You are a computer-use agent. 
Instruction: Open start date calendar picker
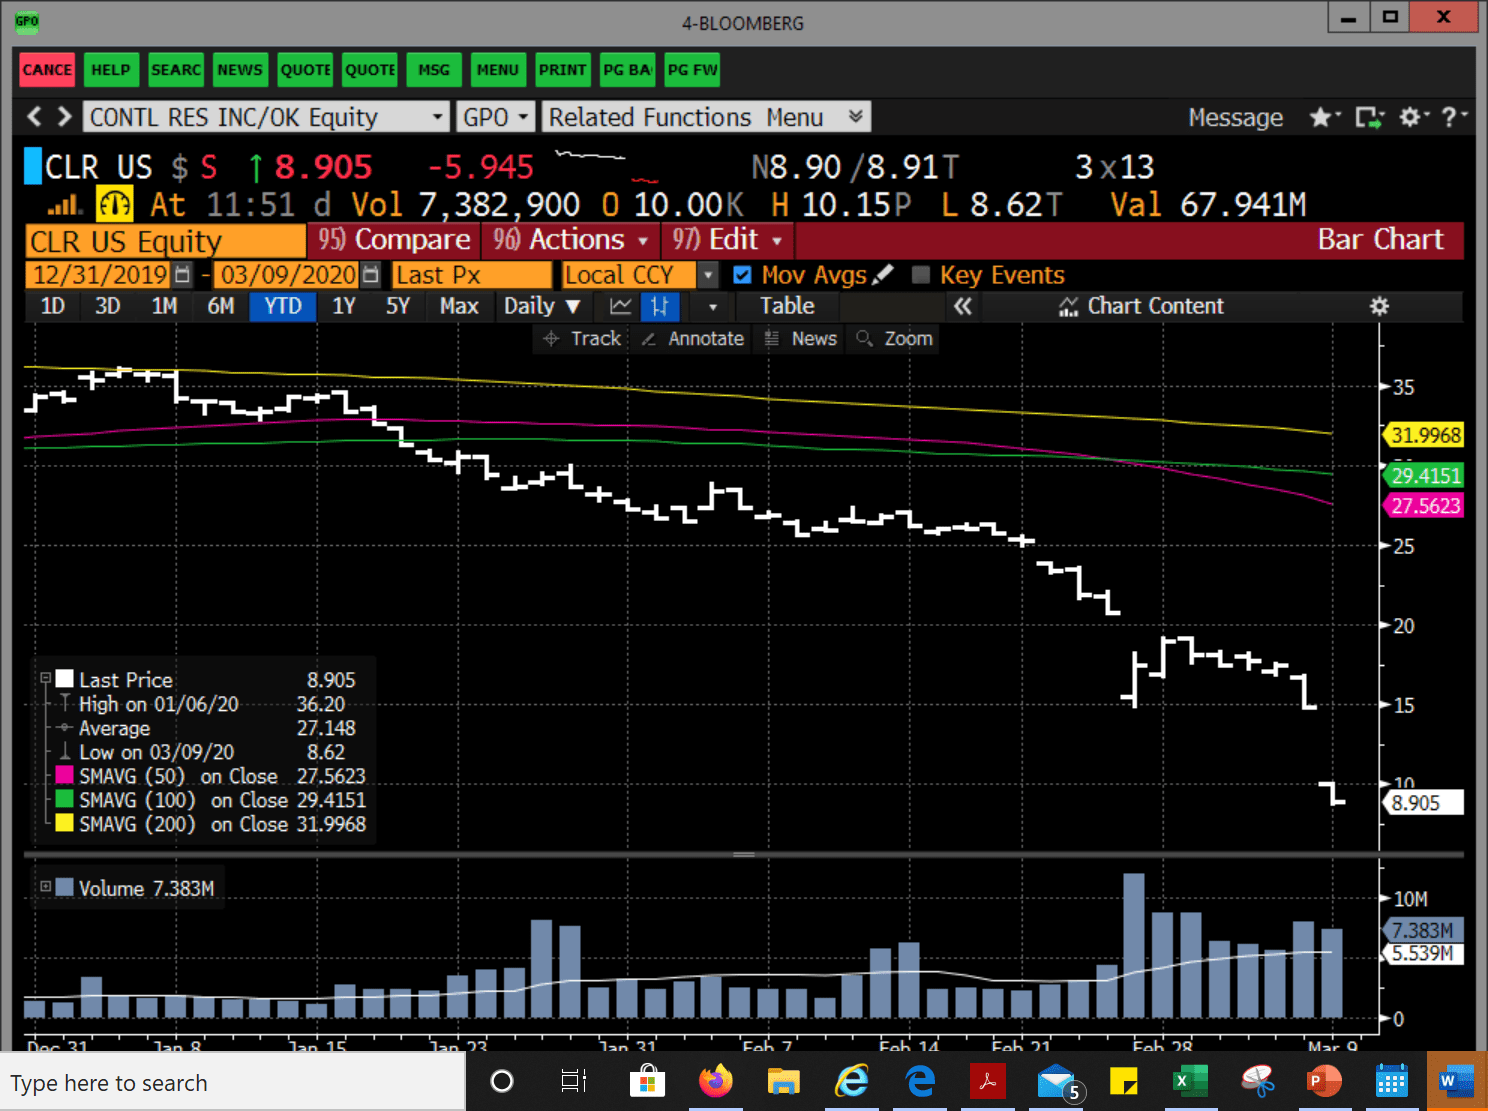[x=182, y=275]
